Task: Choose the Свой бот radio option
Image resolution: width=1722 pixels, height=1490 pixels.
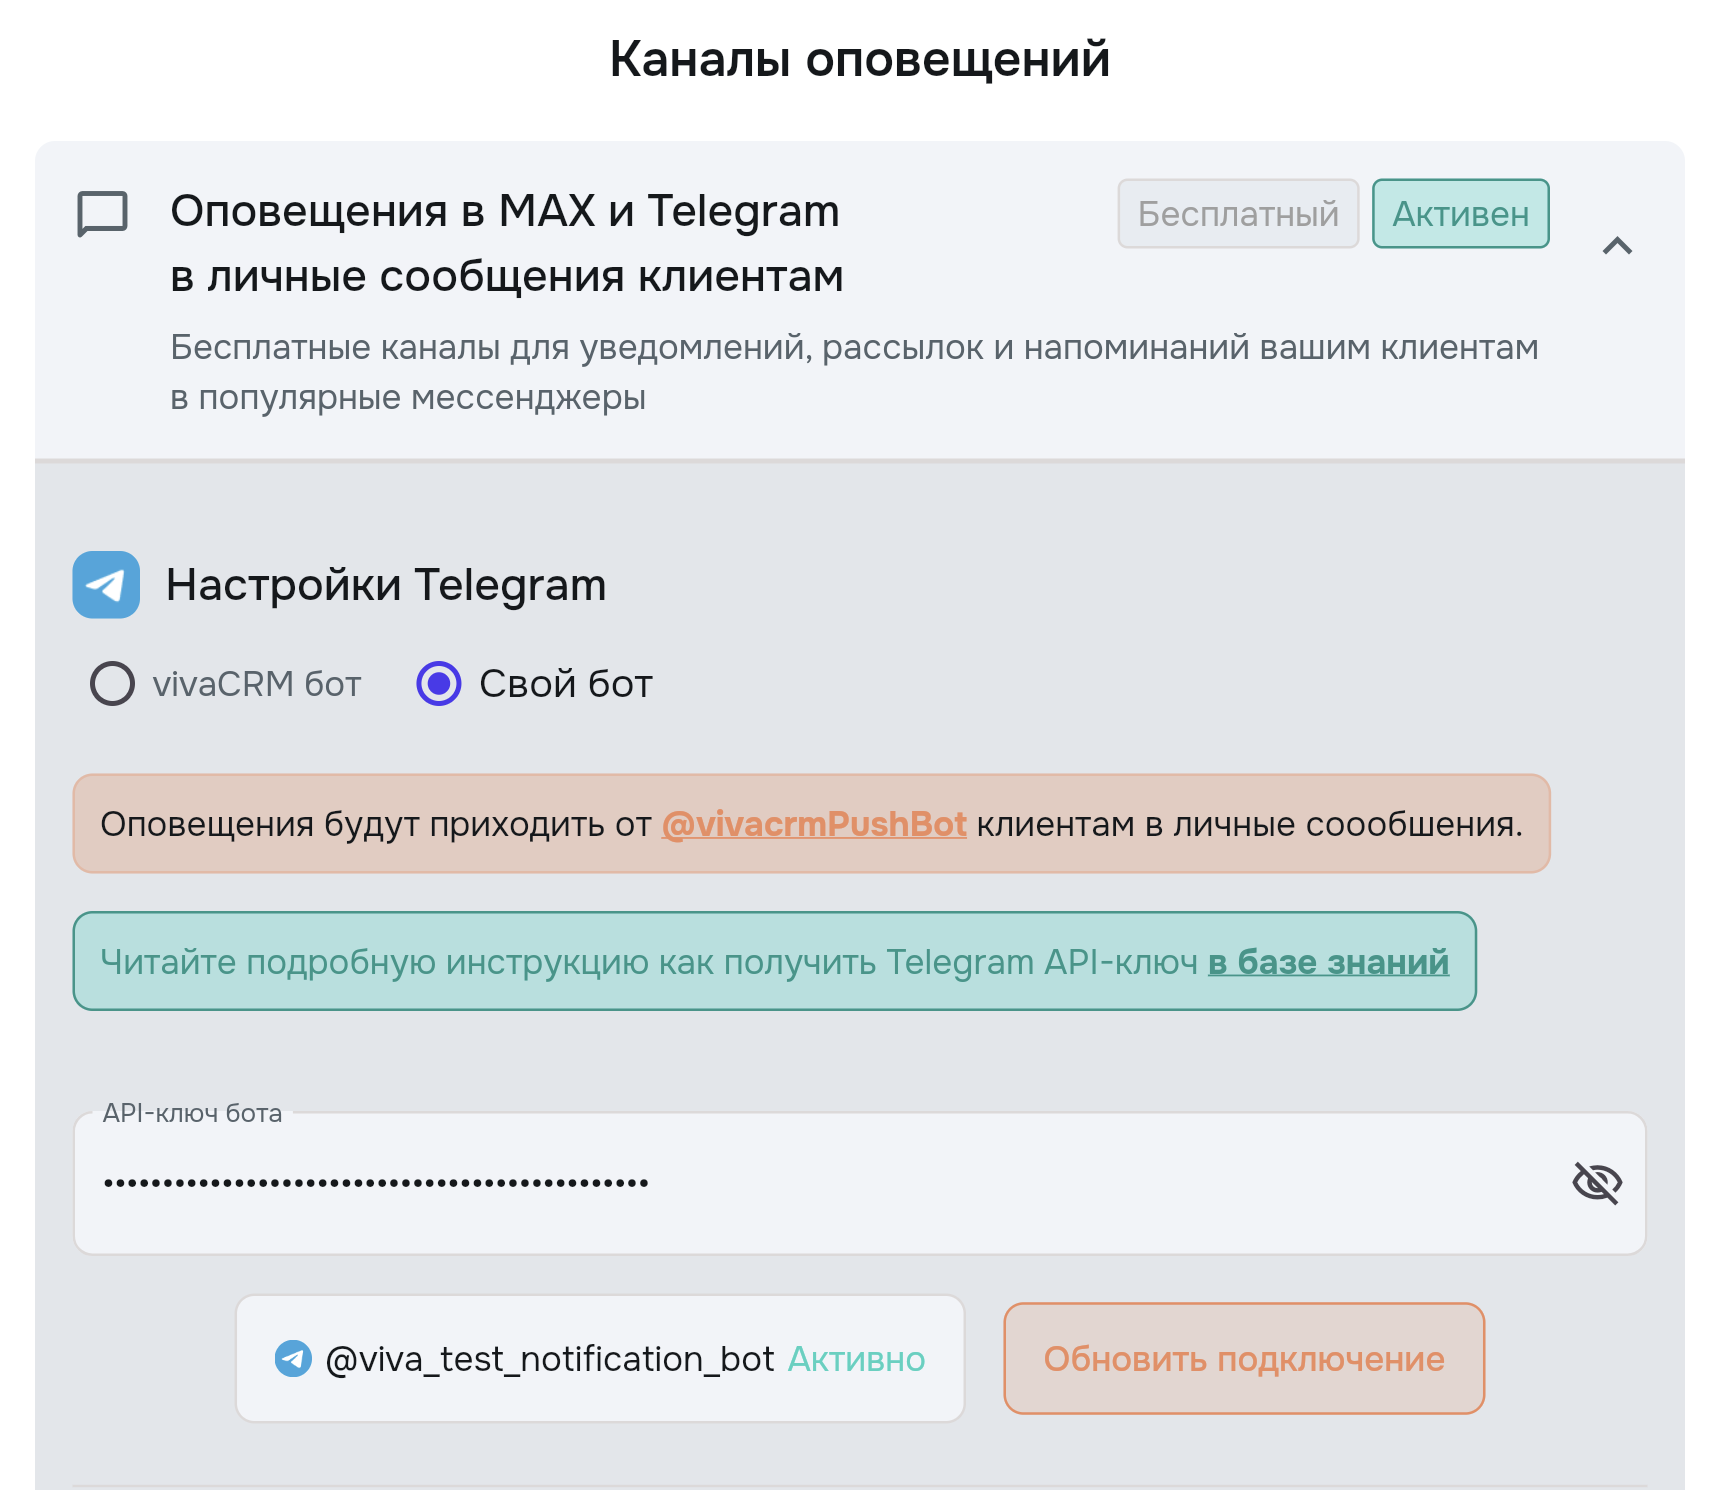Action: [439, 684]
